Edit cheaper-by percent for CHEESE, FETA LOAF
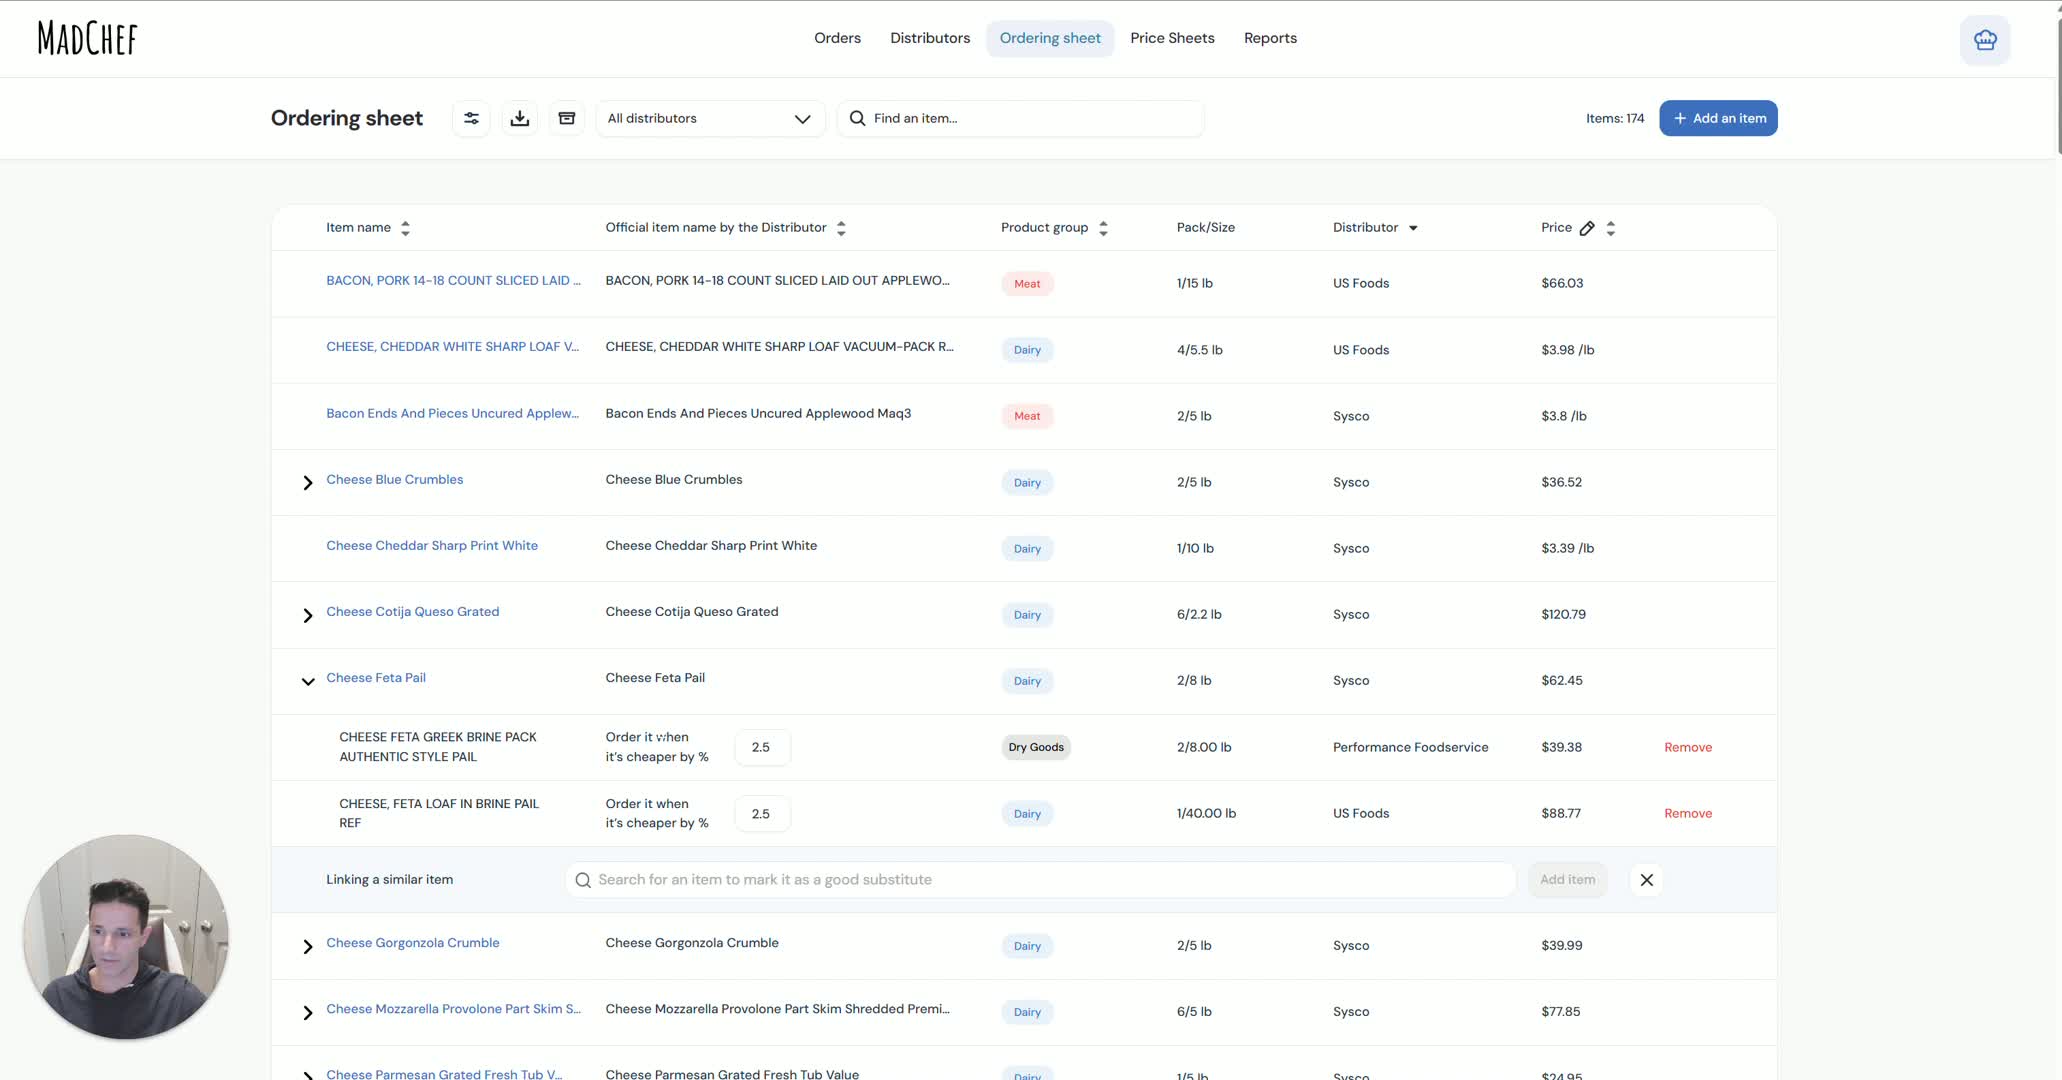The height and width of the screenshot is (1080, 2062). pos(762,813)
